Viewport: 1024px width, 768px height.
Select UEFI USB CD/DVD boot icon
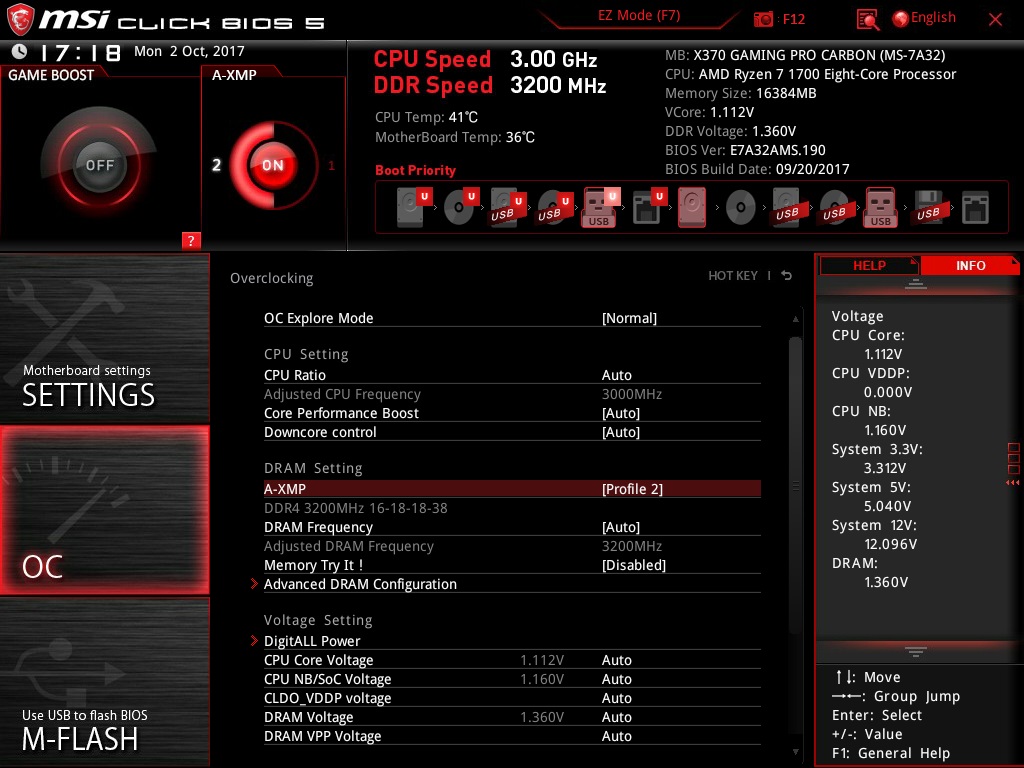point(554,208)
